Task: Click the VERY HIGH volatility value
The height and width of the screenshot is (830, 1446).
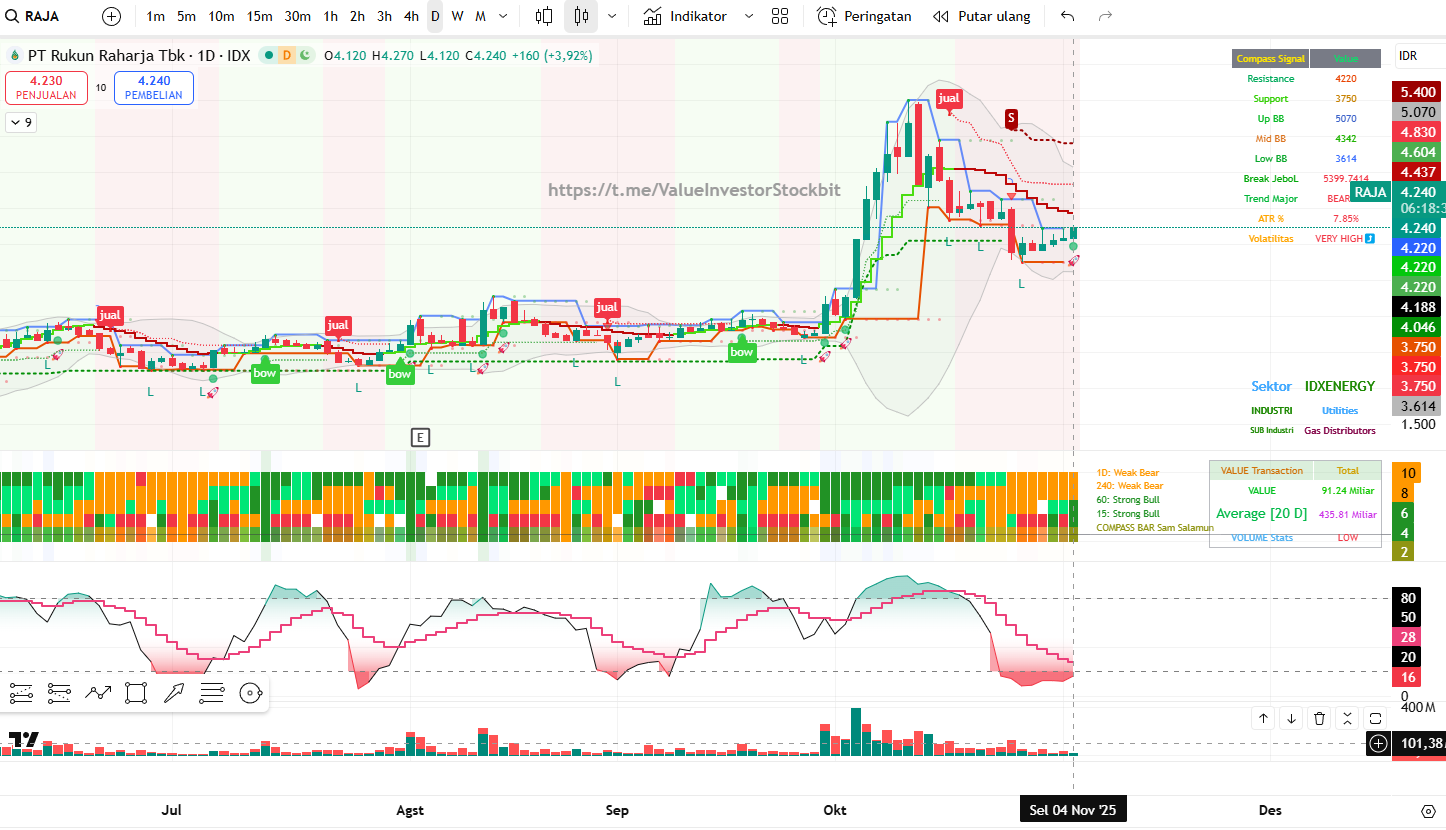Action: pyautogui.click(x=1339, y=239)
